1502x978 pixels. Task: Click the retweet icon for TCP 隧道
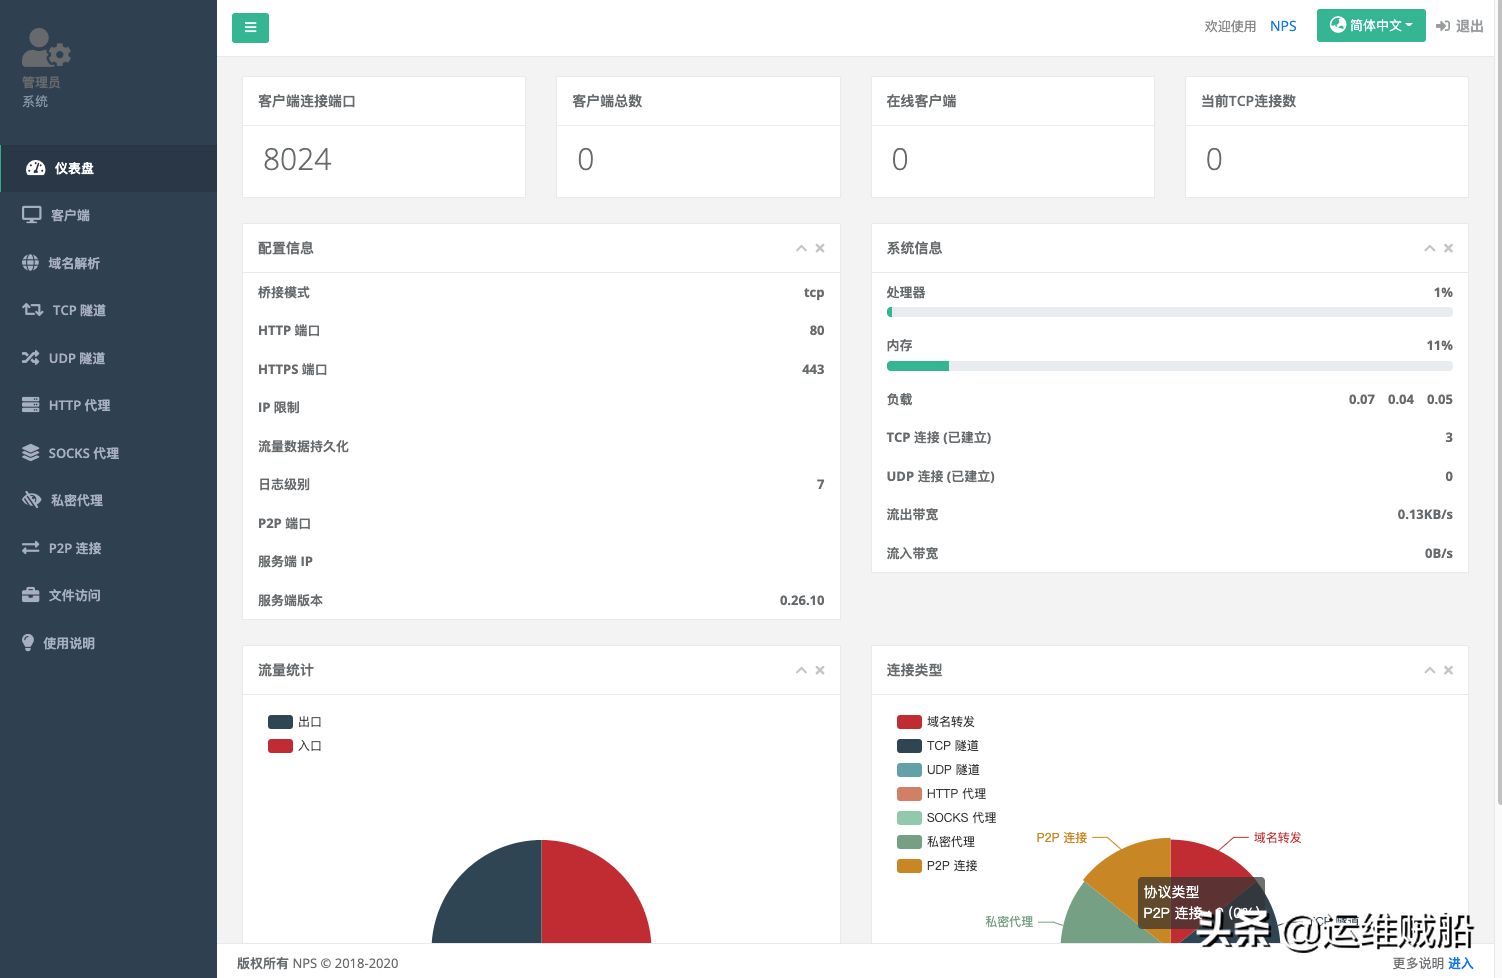(x=33, y=310)
